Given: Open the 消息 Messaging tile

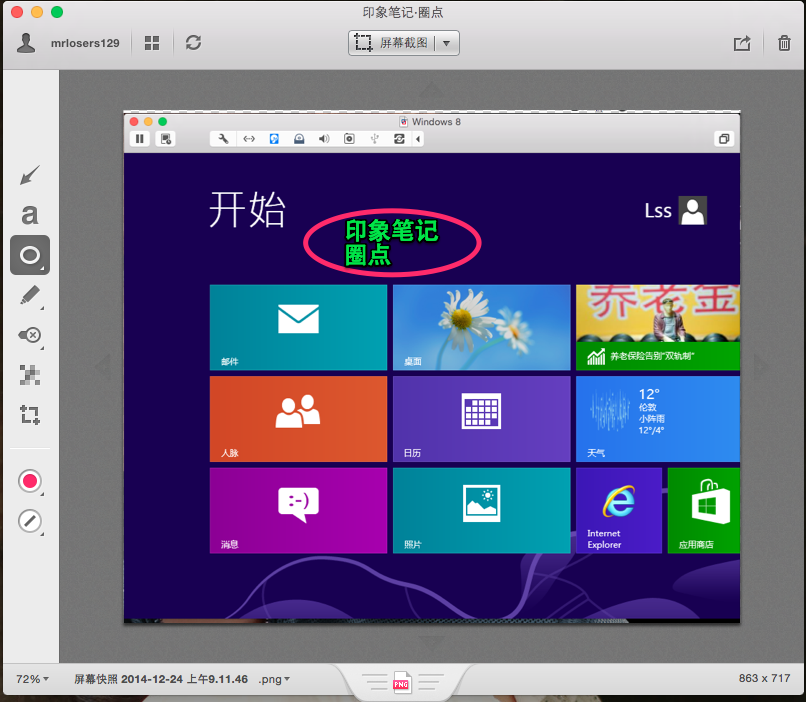Looking at the screenshot, I should (298, 510).
